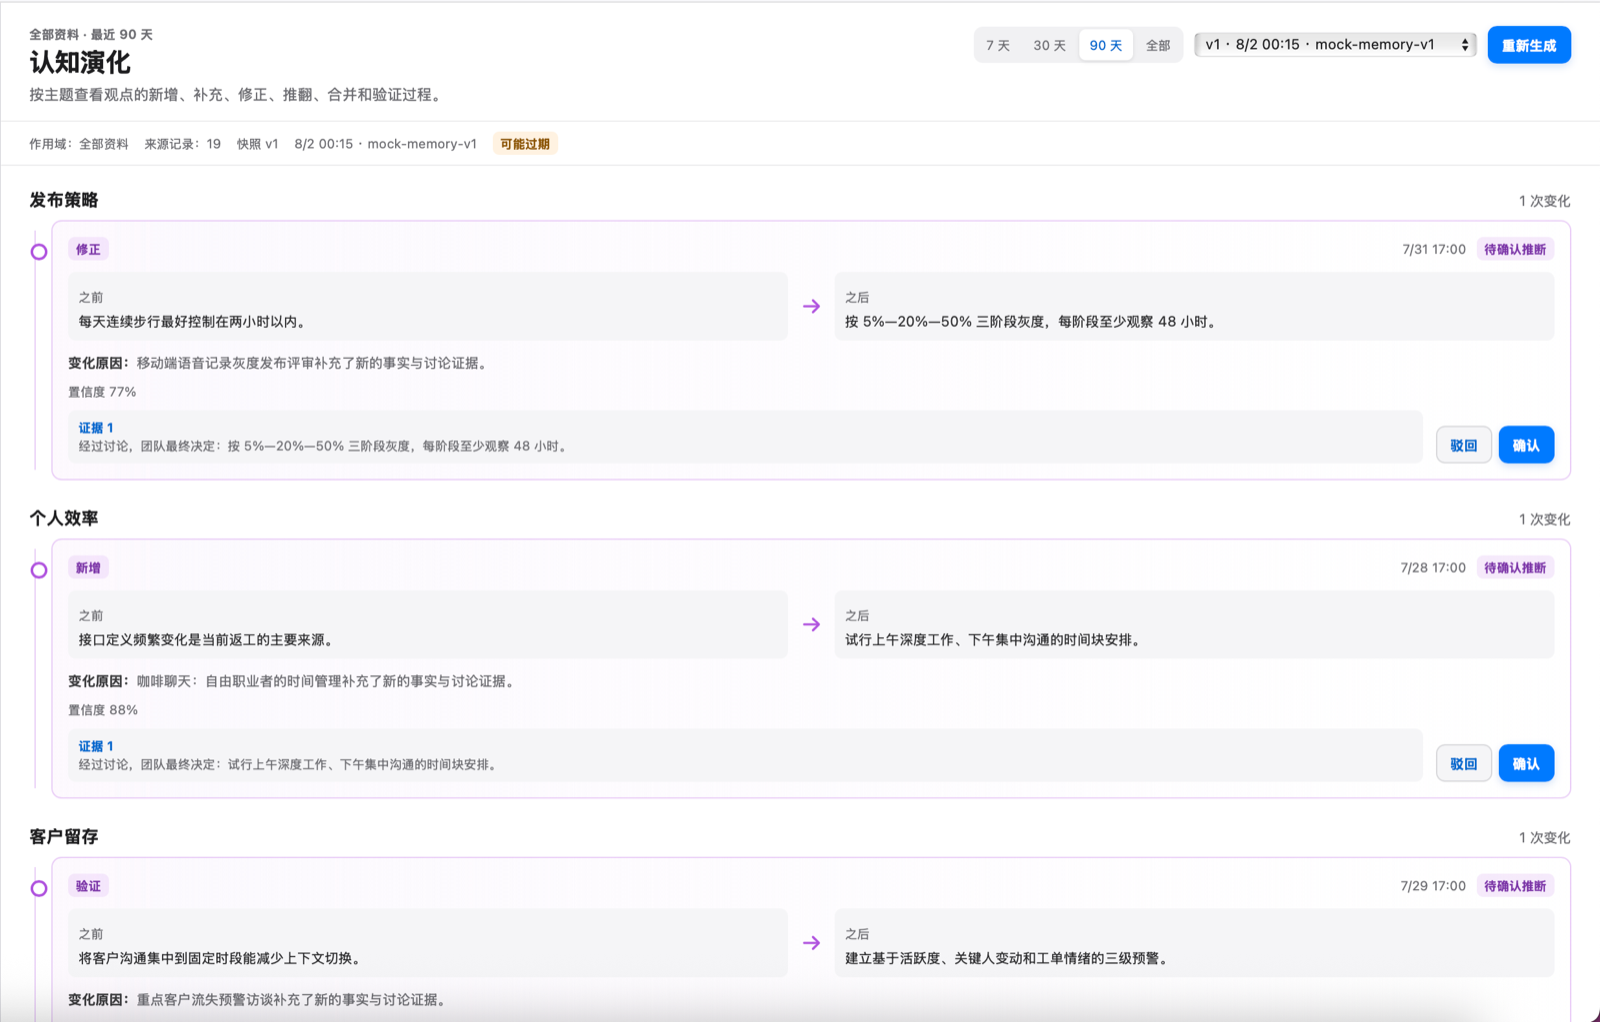Click the arrow icon in 发布策略 card
The image size is (1600, 1022).
pos(811,306)
